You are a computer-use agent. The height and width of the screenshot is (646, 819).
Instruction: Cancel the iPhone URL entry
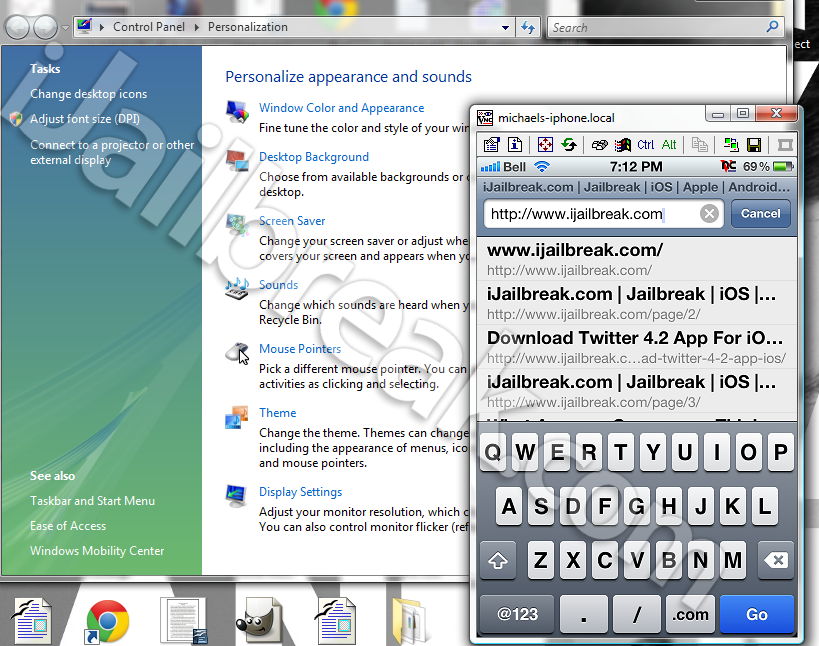click(760, 214)
